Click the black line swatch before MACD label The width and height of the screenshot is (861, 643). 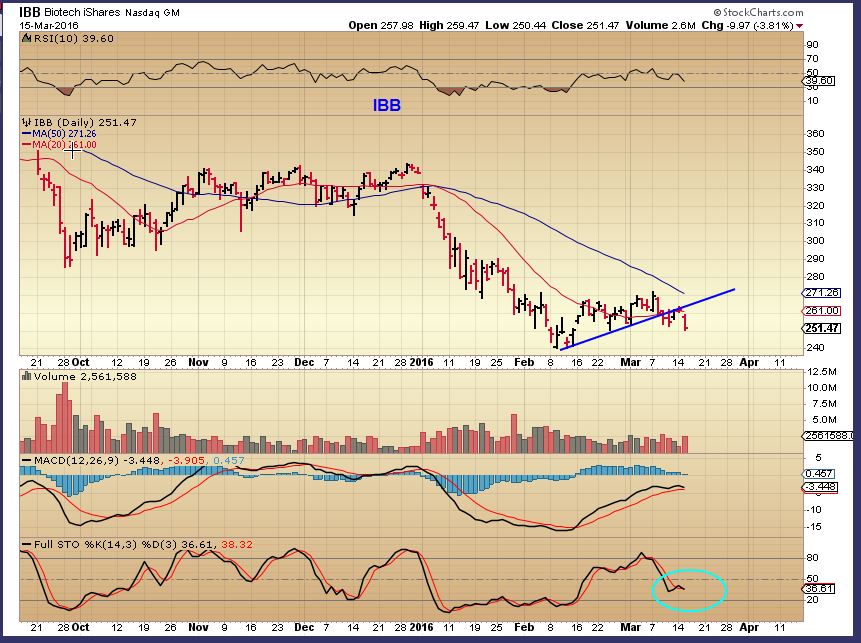26,460
